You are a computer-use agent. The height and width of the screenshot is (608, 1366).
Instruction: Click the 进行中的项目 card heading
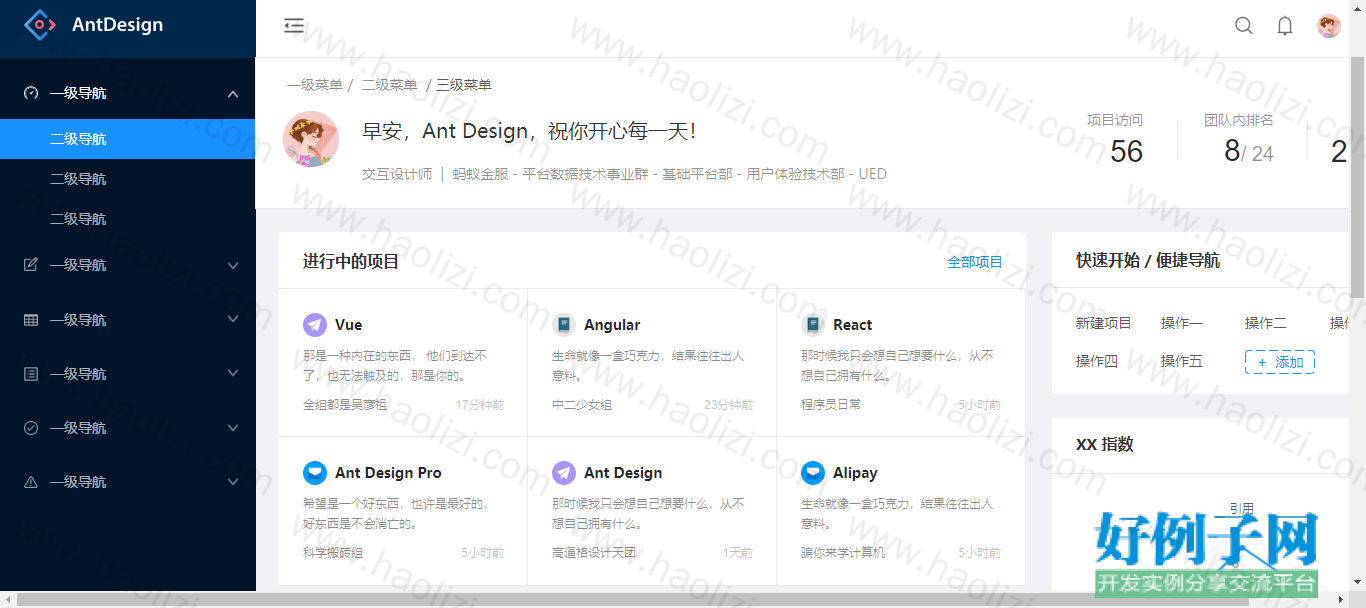tap(351, 261)
